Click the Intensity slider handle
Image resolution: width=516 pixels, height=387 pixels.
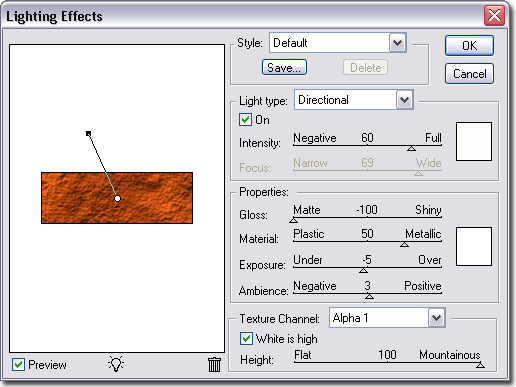(x=411, y=148)
